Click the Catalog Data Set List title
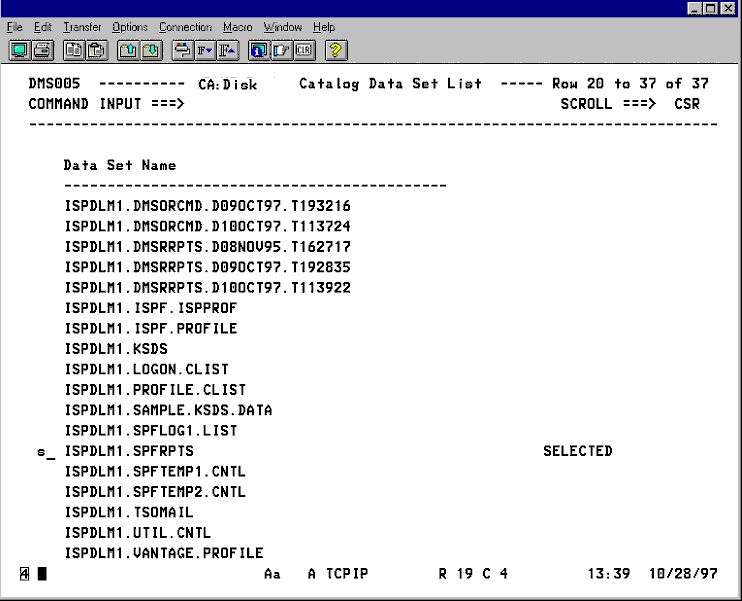 [390, 84]
